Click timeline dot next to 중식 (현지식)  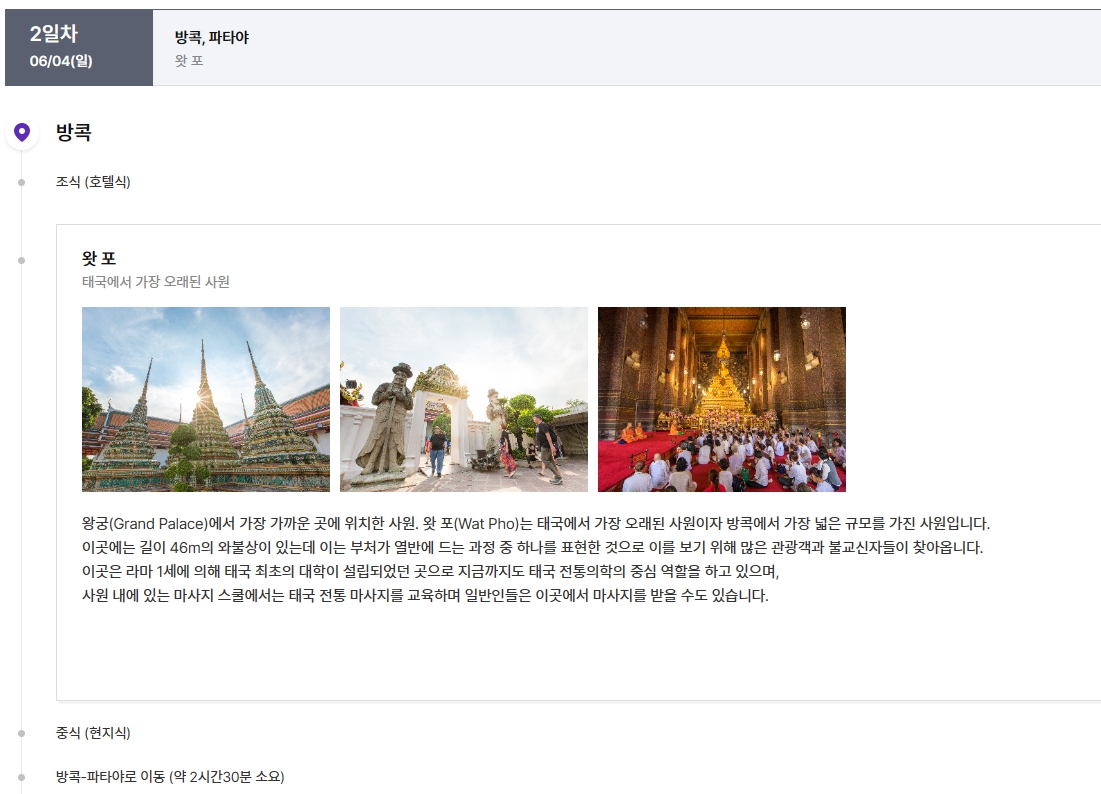(22, 734)
